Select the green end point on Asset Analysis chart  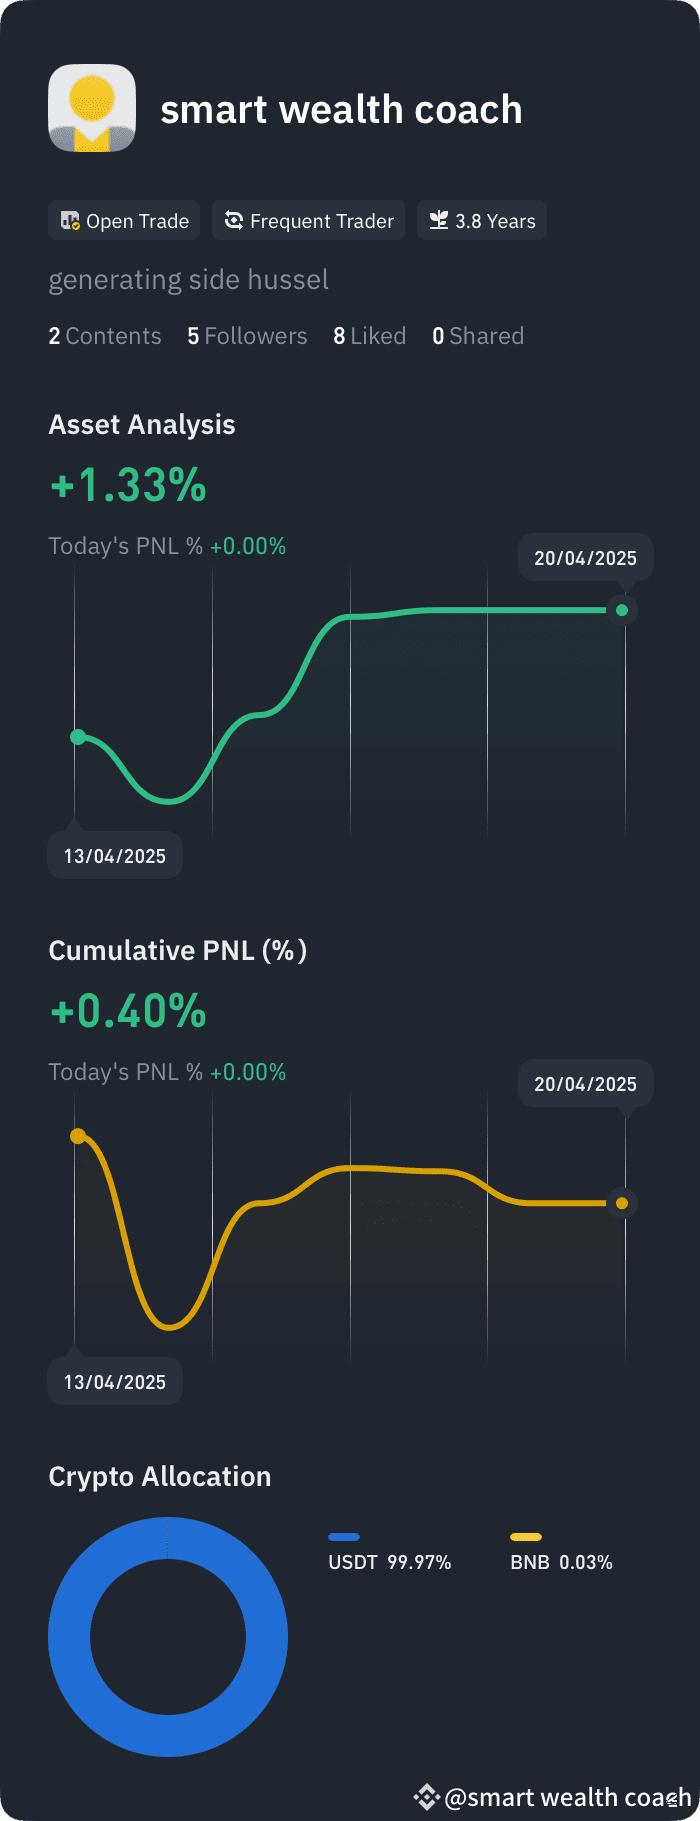(x=622, y=610)
